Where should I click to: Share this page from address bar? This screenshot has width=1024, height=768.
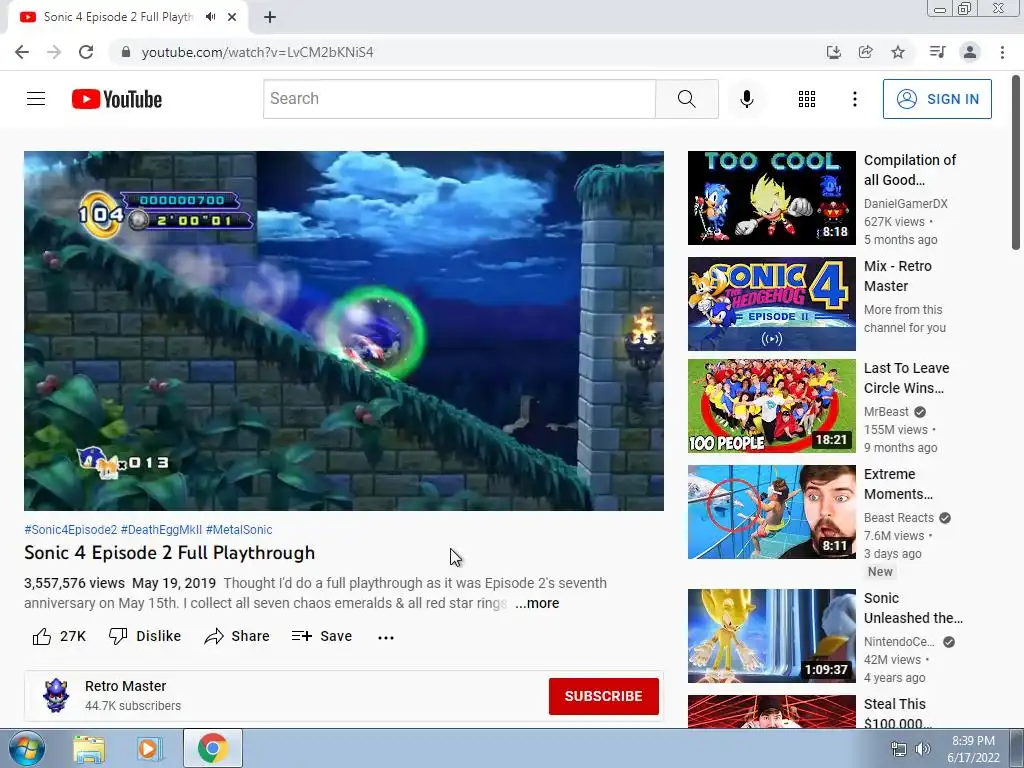pos(866,52)
